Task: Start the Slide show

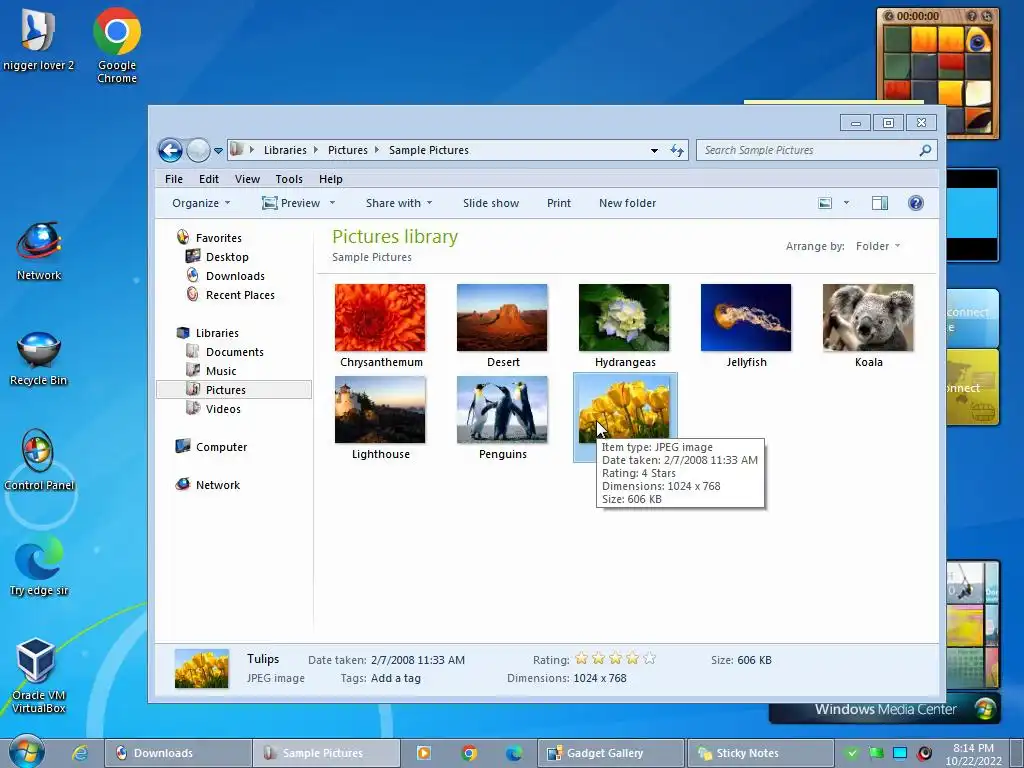Action: (x=491, y=203)
